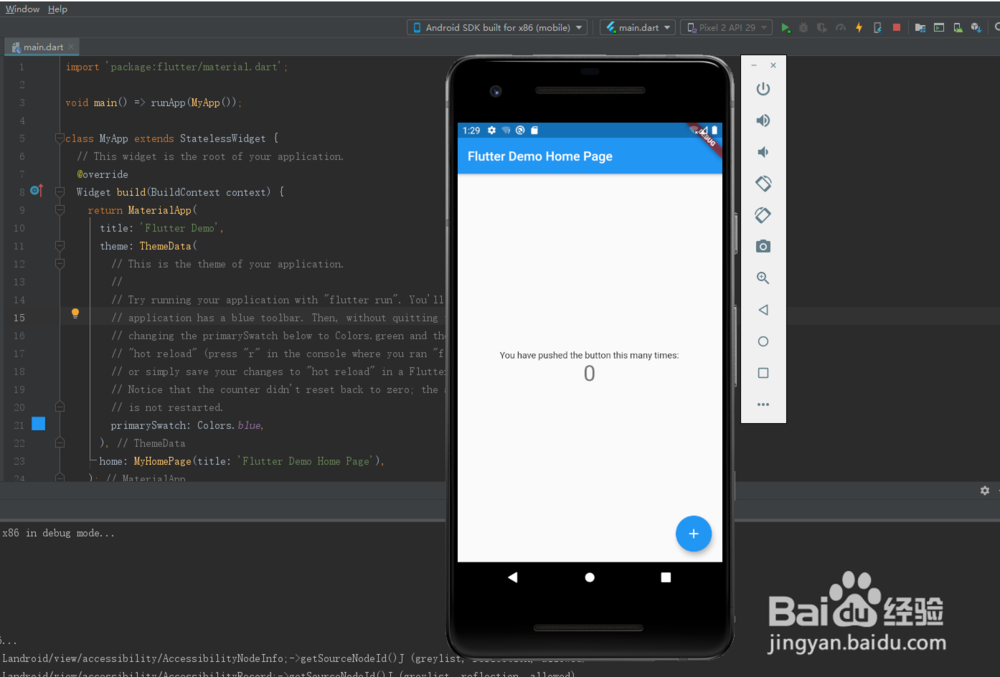The width and height of the screenshot is (1000, 677).
Task: Click the override gutter icon on line 8
Action: (x=36, y=190)
